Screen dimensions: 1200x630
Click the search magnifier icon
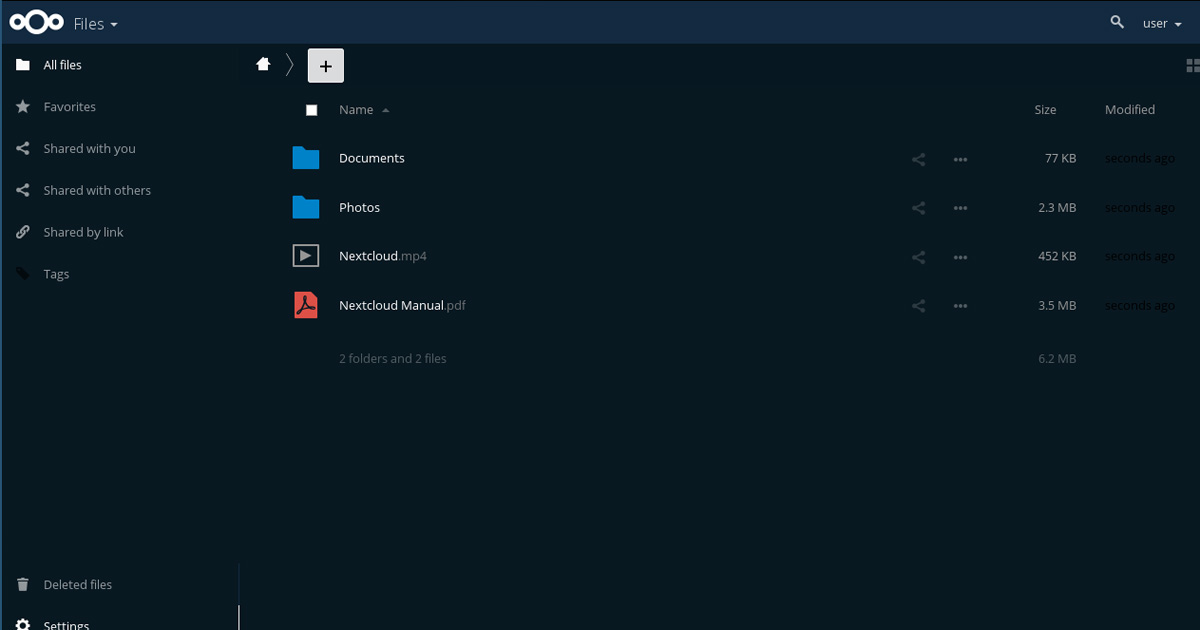(x=1117, y=22)
